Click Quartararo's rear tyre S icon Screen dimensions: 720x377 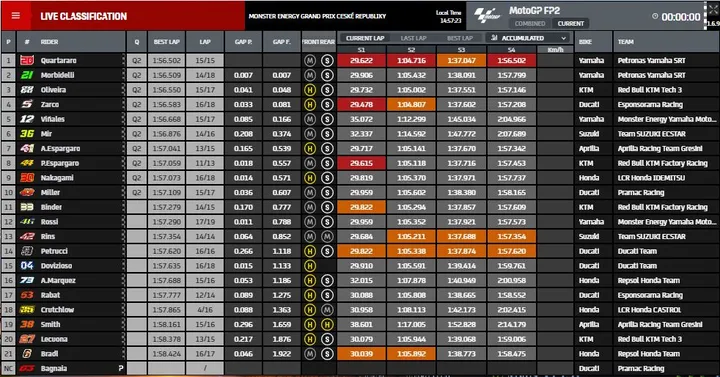coord(327,61)
